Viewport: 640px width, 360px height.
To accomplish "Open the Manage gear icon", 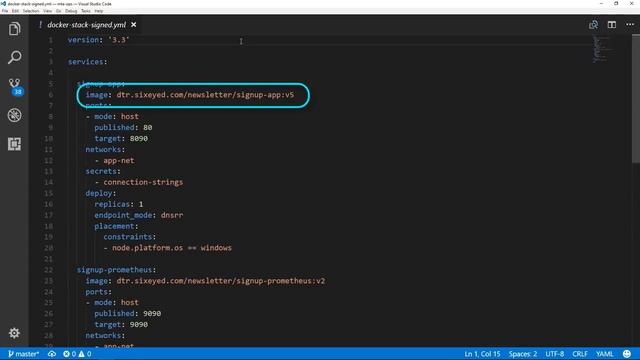I will pos(14,333).
